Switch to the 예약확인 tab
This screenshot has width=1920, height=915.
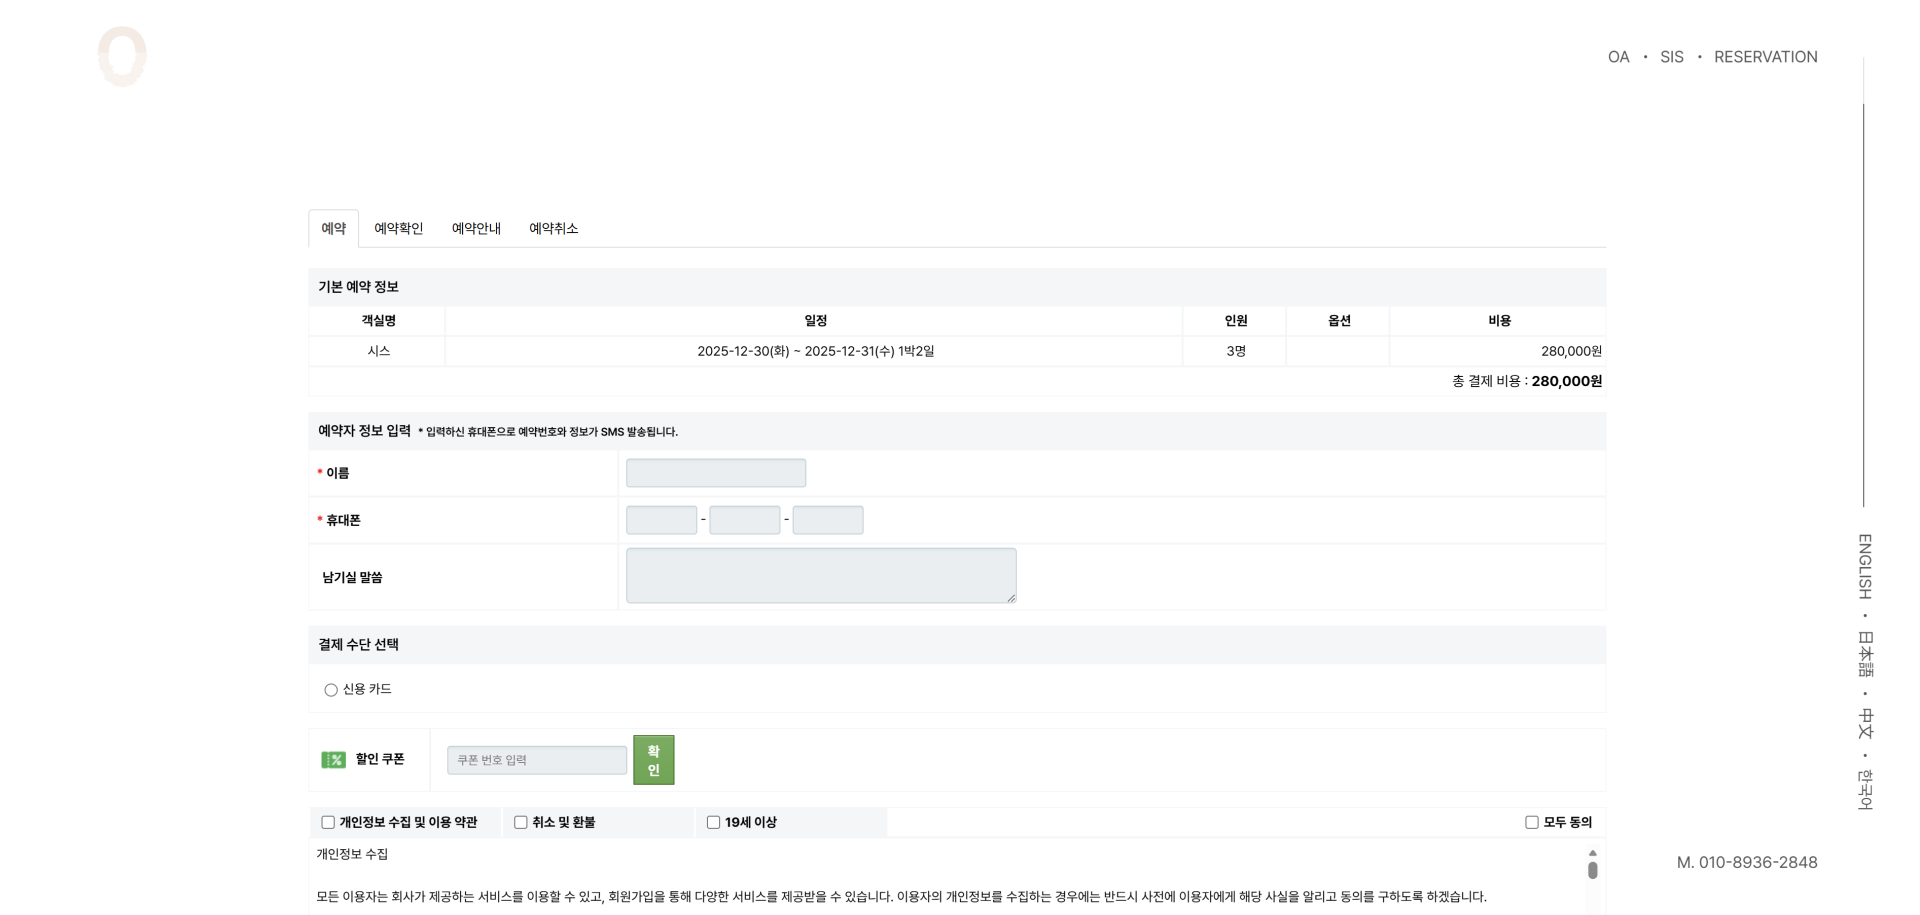(398, 229)
